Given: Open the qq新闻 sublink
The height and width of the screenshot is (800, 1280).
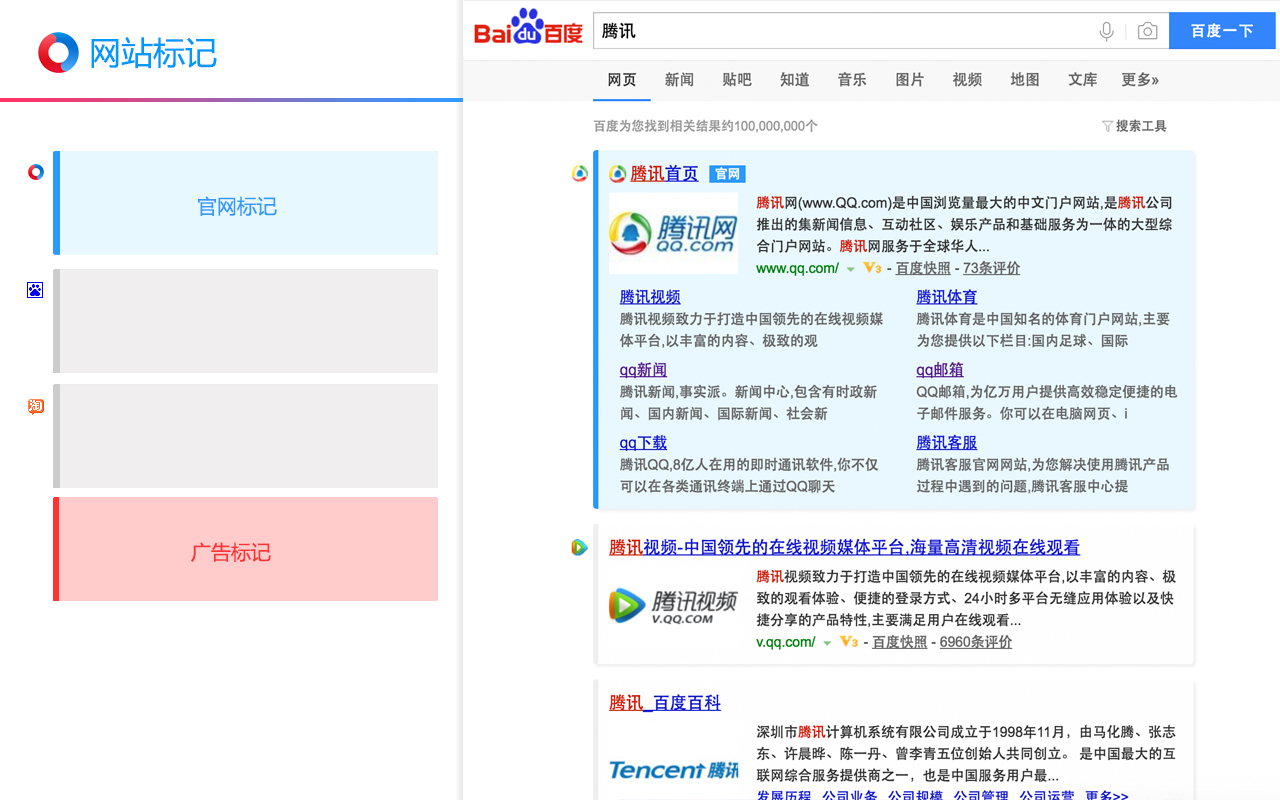Looking at the screenshot, I should (x=643, y=370).
